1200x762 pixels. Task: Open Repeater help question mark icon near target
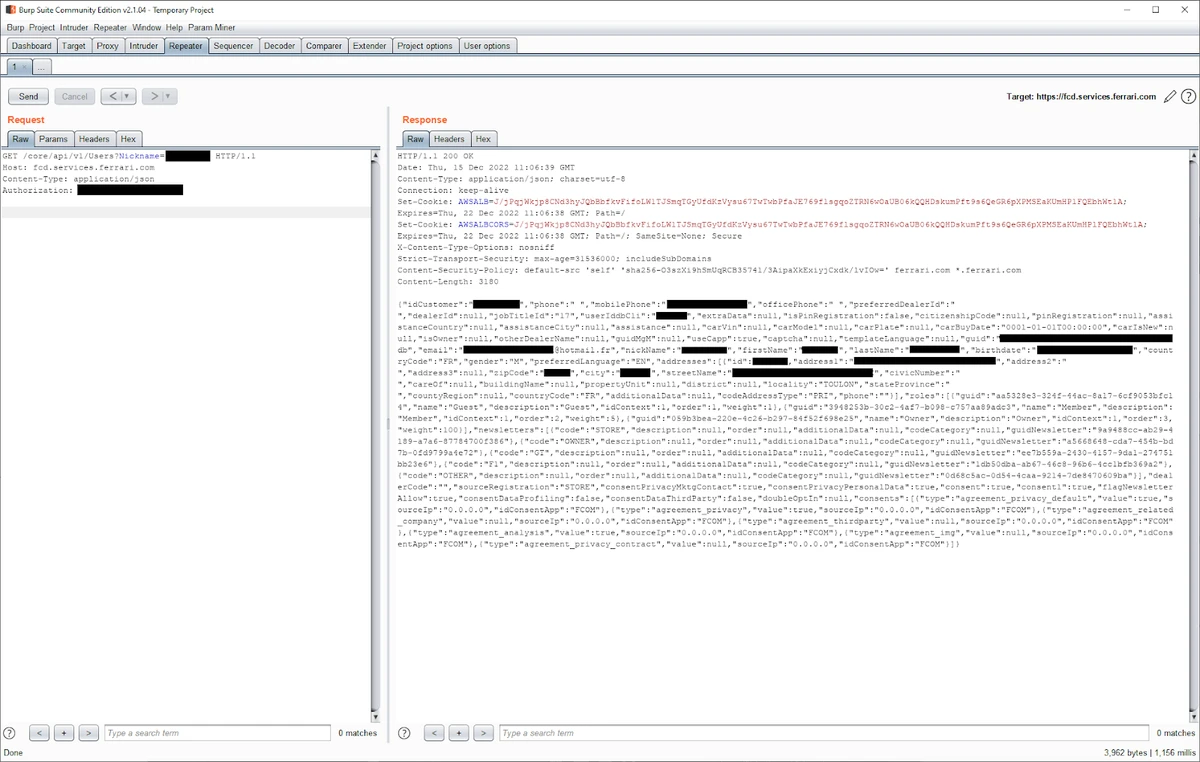1188,97
